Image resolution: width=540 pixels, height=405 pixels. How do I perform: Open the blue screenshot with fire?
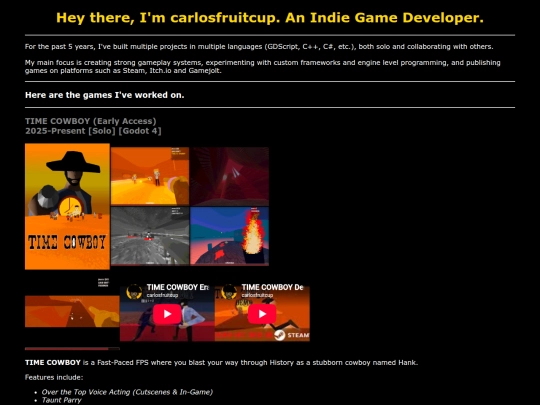pos(229,236)
